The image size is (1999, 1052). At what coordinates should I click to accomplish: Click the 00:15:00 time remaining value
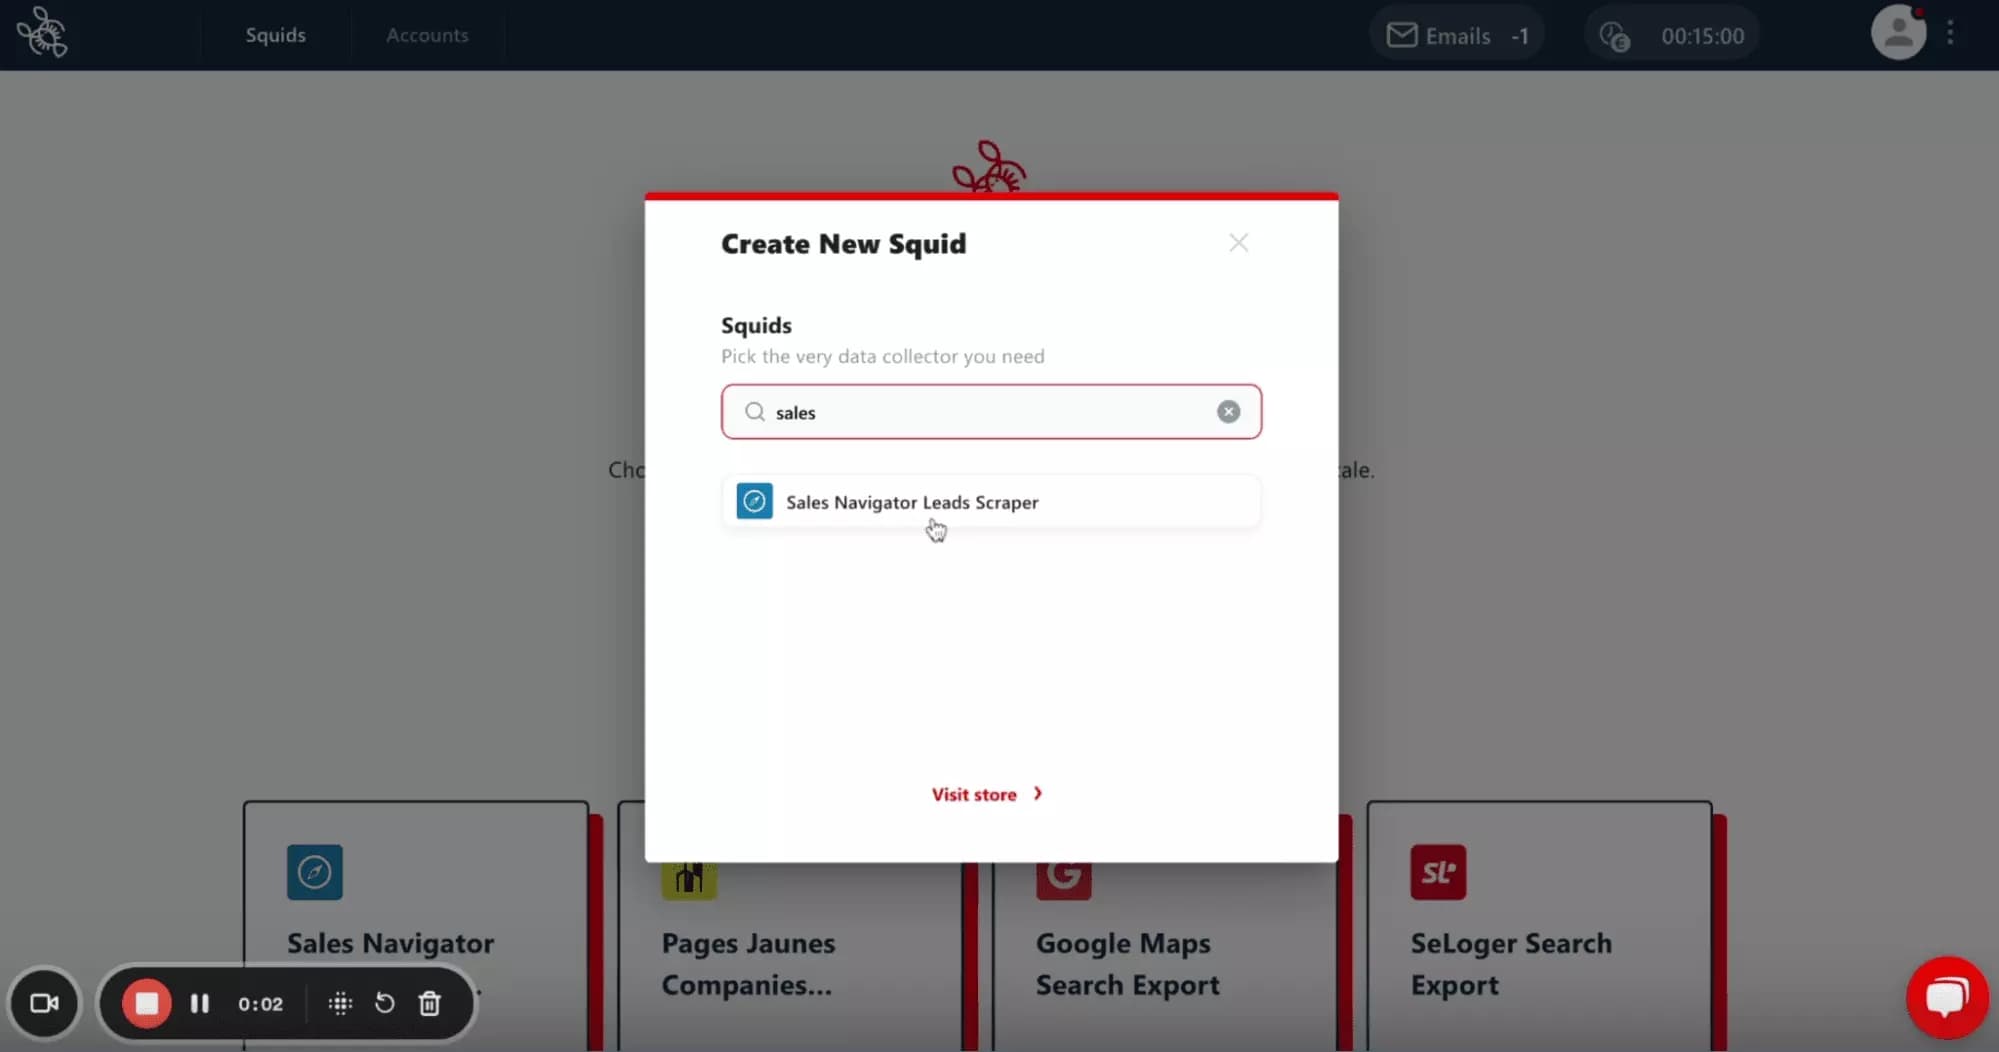[1702, 36]
